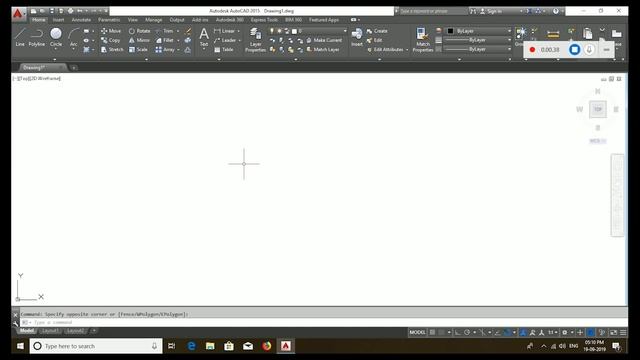Click the TOP face of ViewCube

click(598, 109)
